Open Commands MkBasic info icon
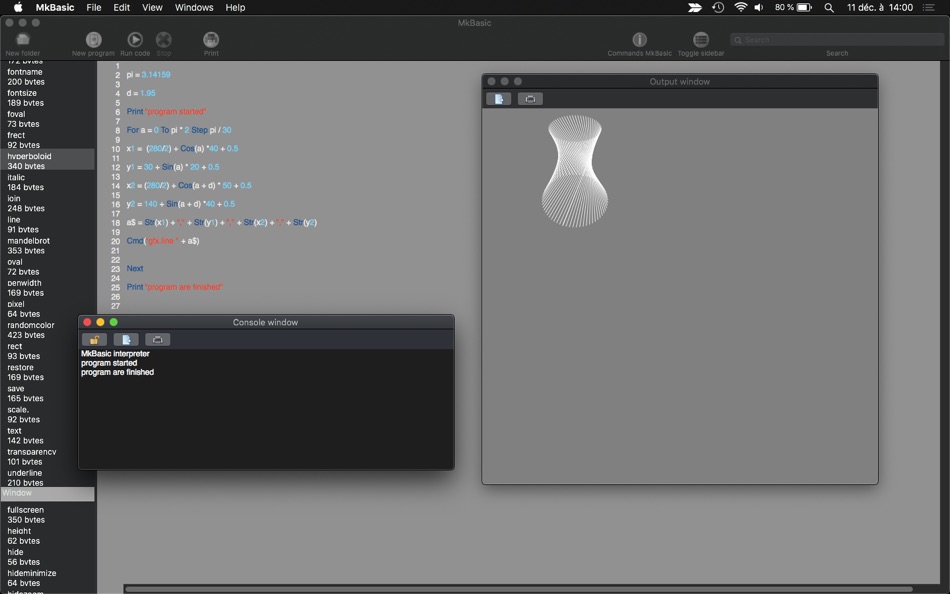950x594 pixels. [x=639, y=40]
